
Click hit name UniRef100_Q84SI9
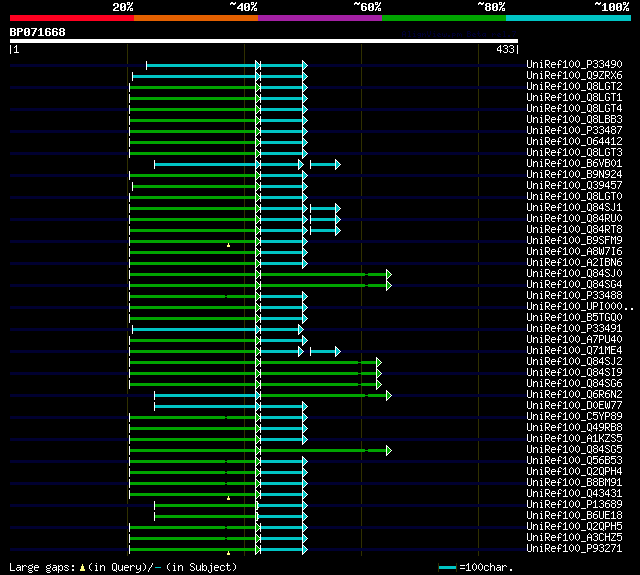(574, 373)
